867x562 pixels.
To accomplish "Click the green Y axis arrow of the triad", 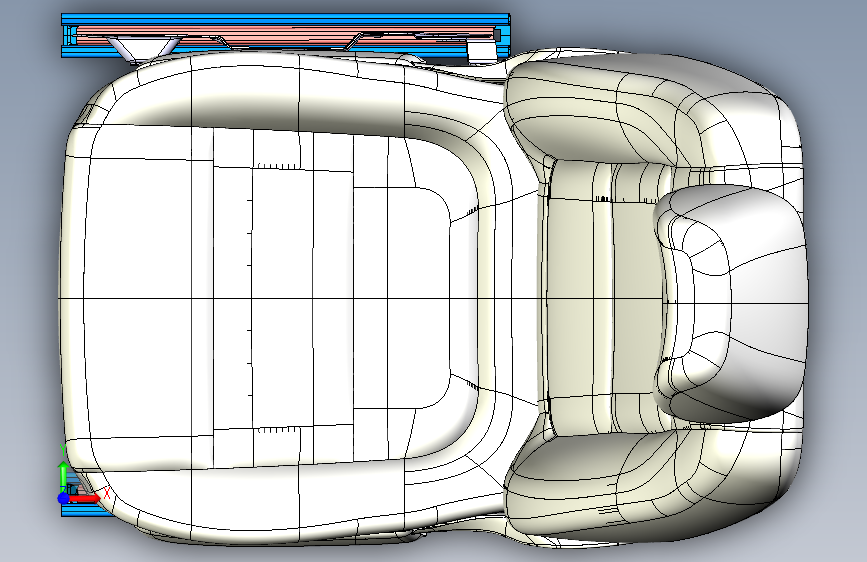I will pyautogui.click(x=63, y=477).
